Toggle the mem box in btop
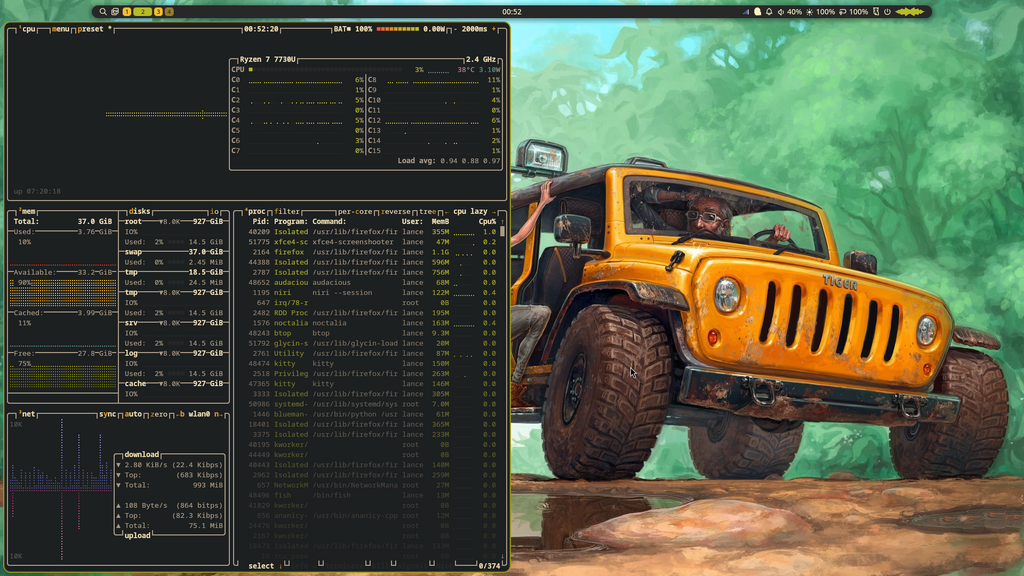Viewport: 1024px width, 576px height. (x=27, y=212)
